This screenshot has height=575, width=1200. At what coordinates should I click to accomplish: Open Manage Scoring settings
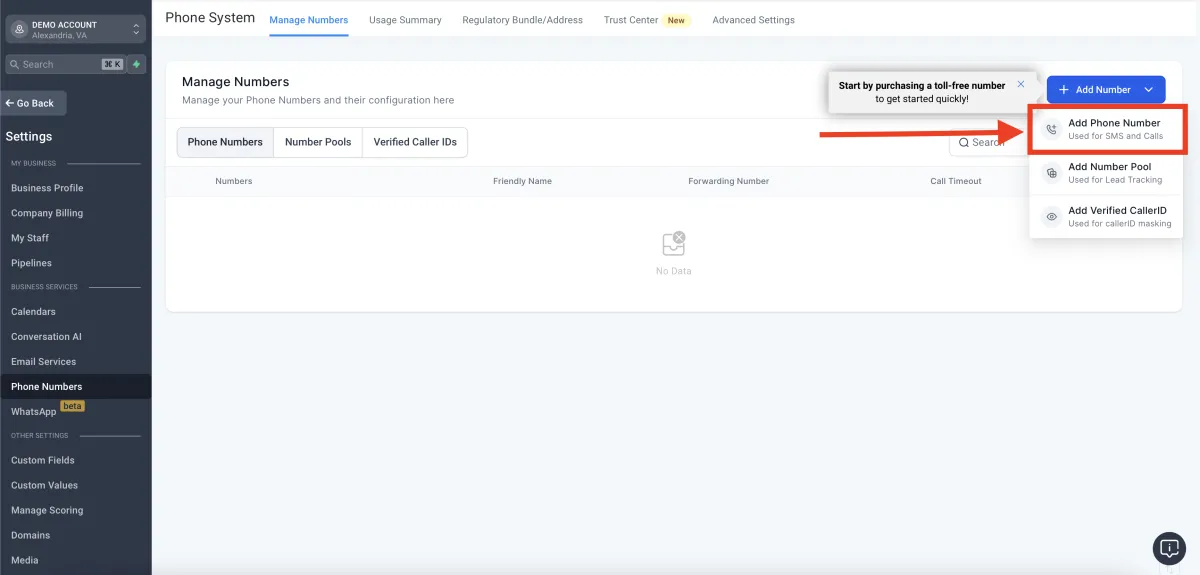[x=47, y=510]
